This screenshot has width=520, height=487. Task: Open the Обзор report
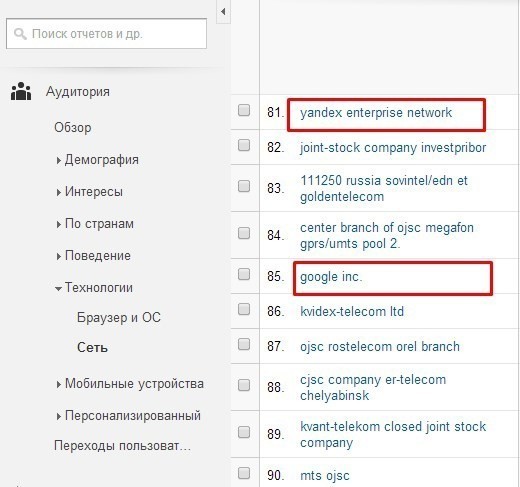[73, 127]
